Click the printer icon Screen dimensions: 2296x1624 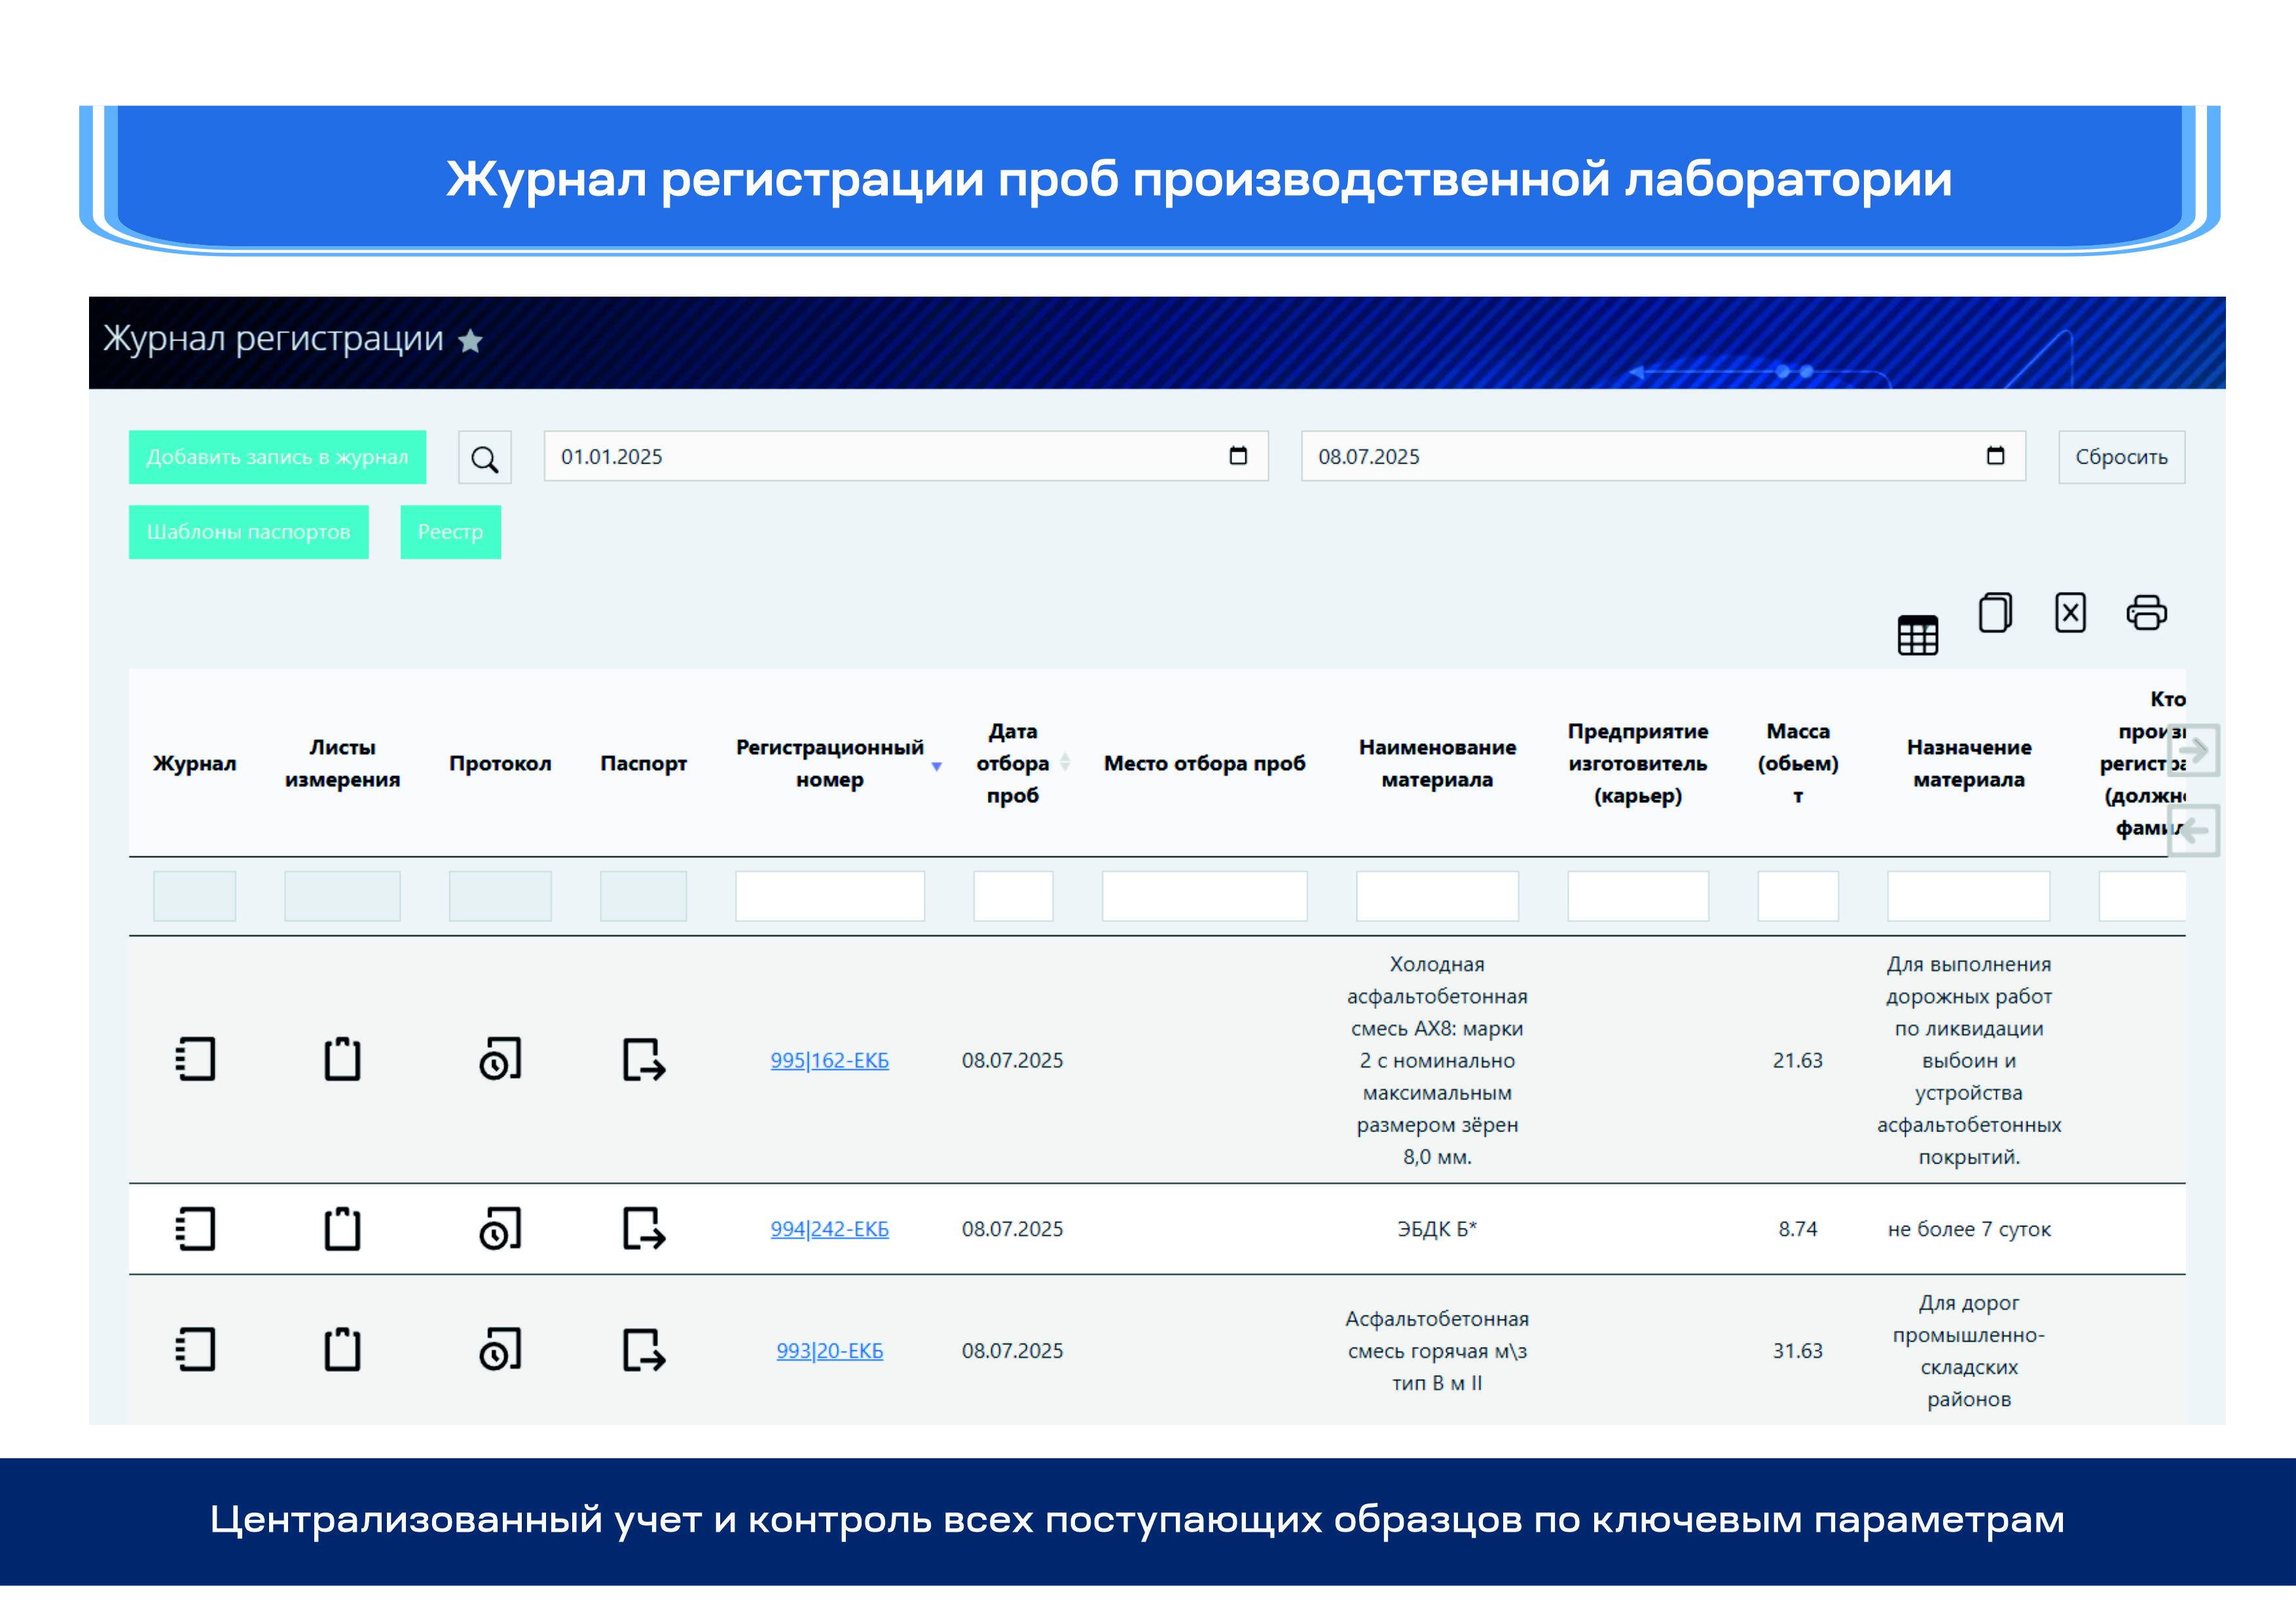tap(2146, 613)
